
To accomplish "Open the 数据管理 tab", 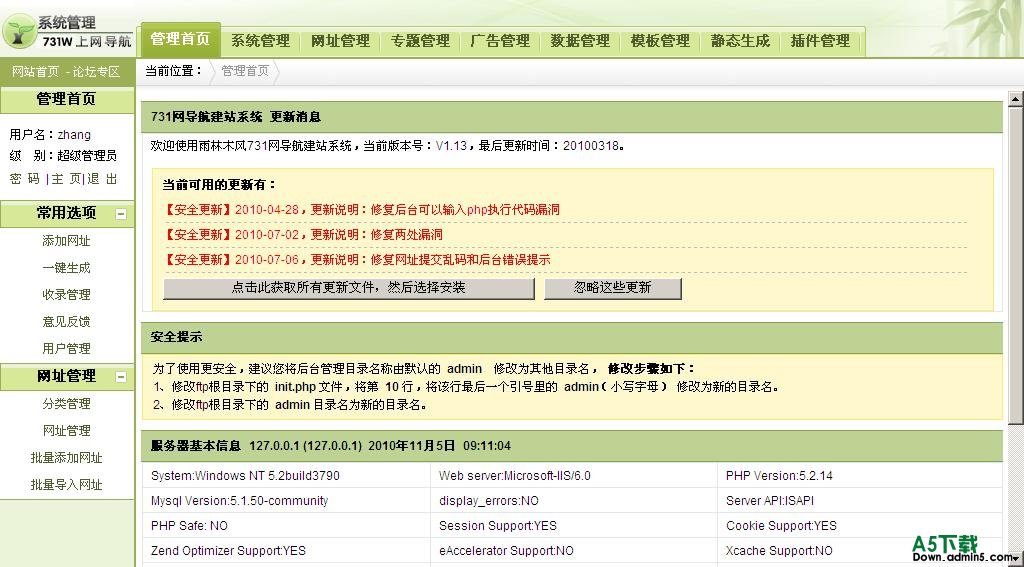I will pos(580,41).
